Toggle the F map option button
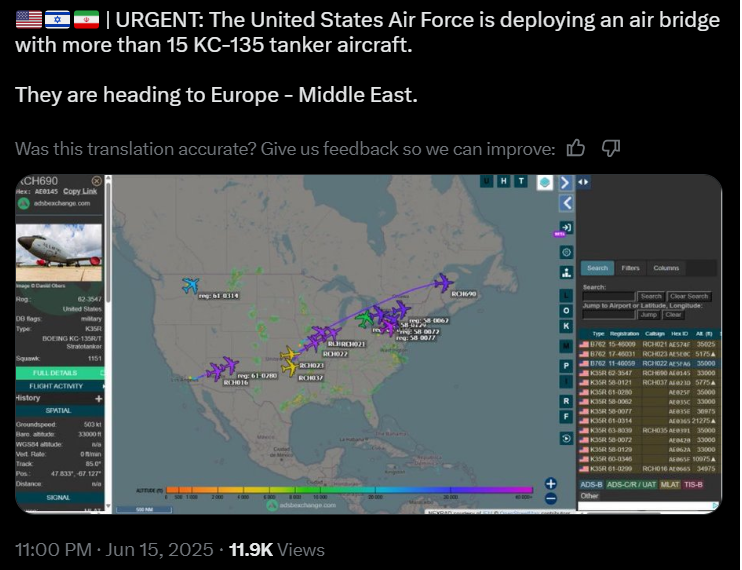Viewport: 742px width, 570px height. pos(566,416)
